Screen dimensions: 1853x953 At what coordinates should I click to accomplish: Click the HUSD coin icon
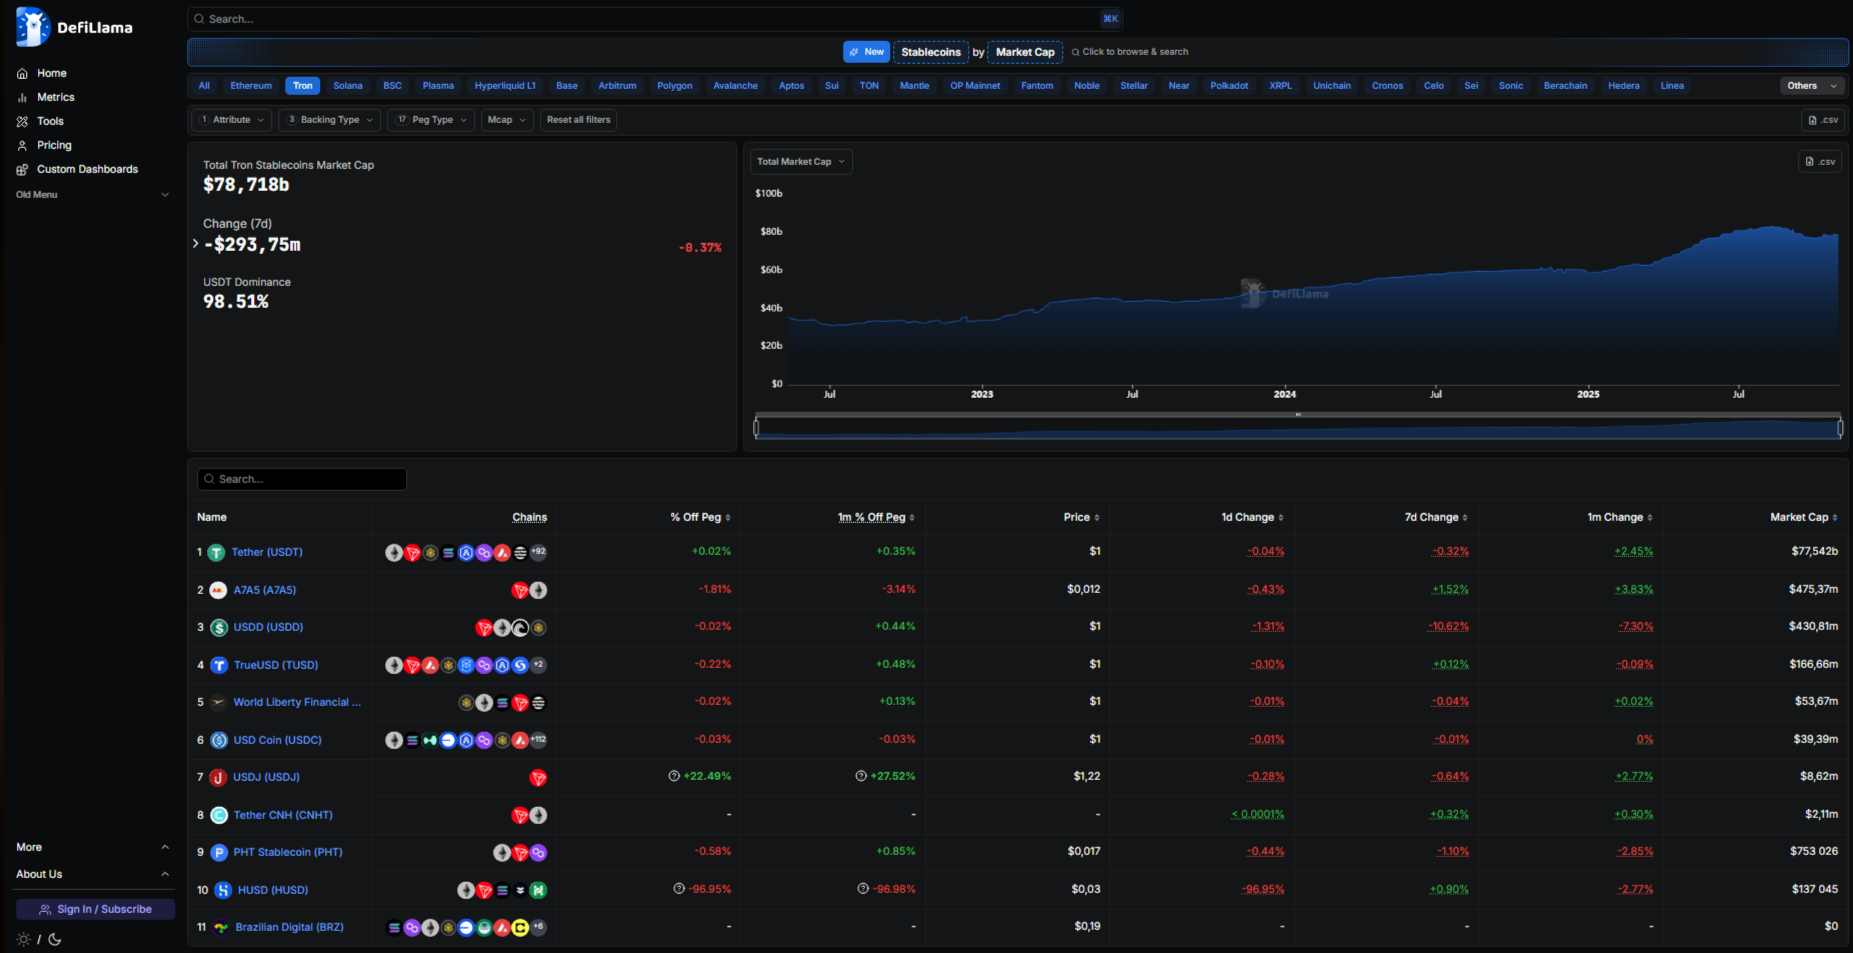(x=223, y=890)
